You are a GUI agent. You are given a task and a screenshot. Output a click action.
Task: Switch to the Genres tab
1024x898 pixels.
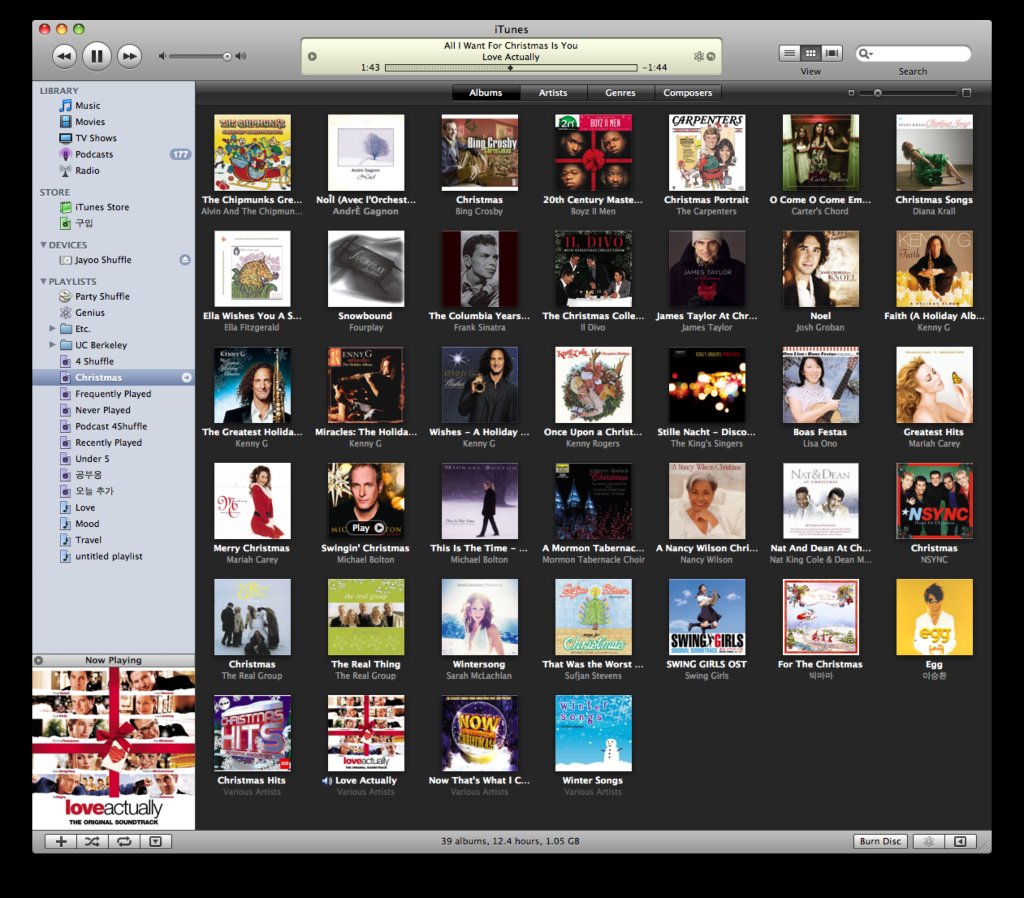(x=620, y=93)
